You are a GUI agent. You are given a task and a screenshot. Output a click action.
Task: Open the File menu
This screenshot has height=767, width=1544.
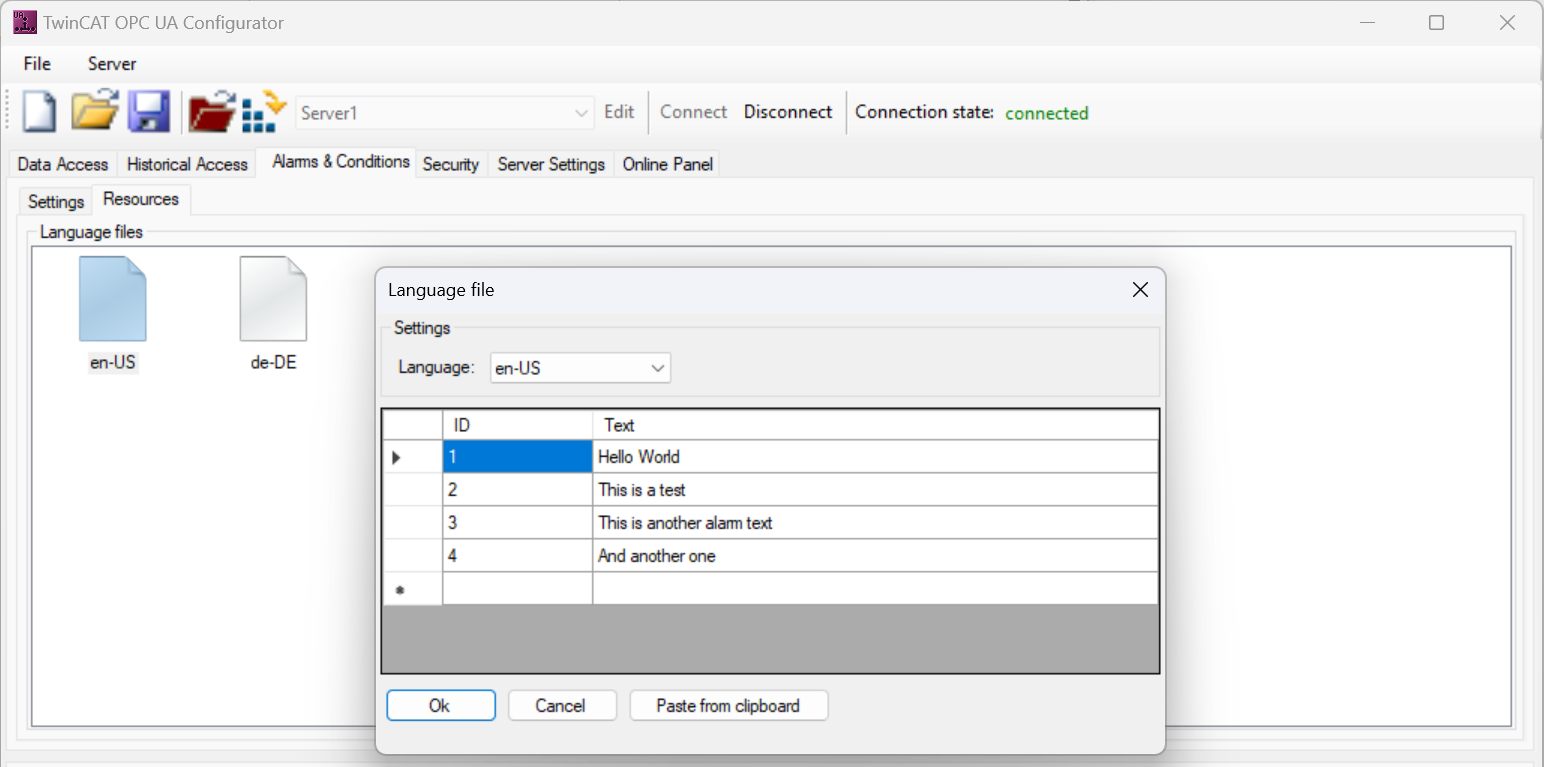(37, 63)
